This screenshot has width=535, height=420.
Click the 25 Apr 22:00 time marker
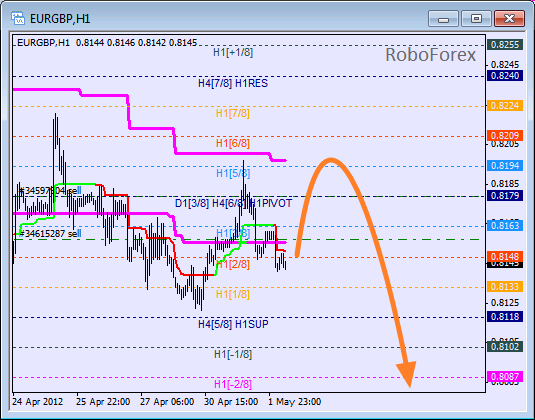(103, 402)
